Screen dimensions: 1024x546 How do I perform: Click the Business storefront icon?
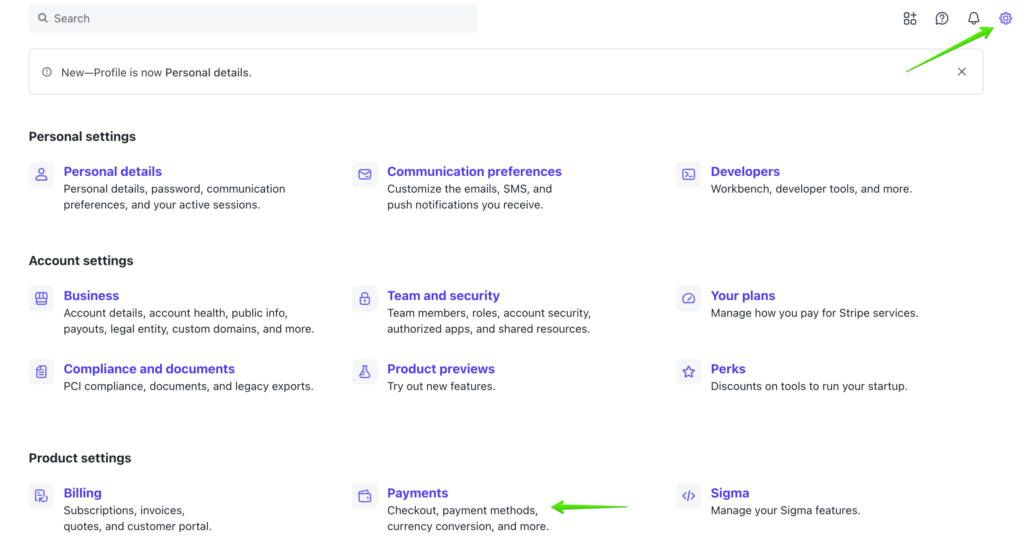(x=41, y=298)
